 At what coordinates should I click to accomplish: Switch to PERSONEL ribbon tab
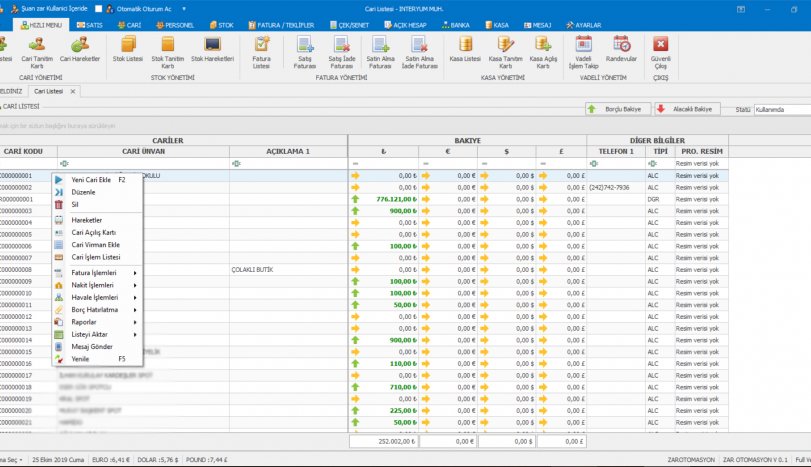[x=175, y=25]
